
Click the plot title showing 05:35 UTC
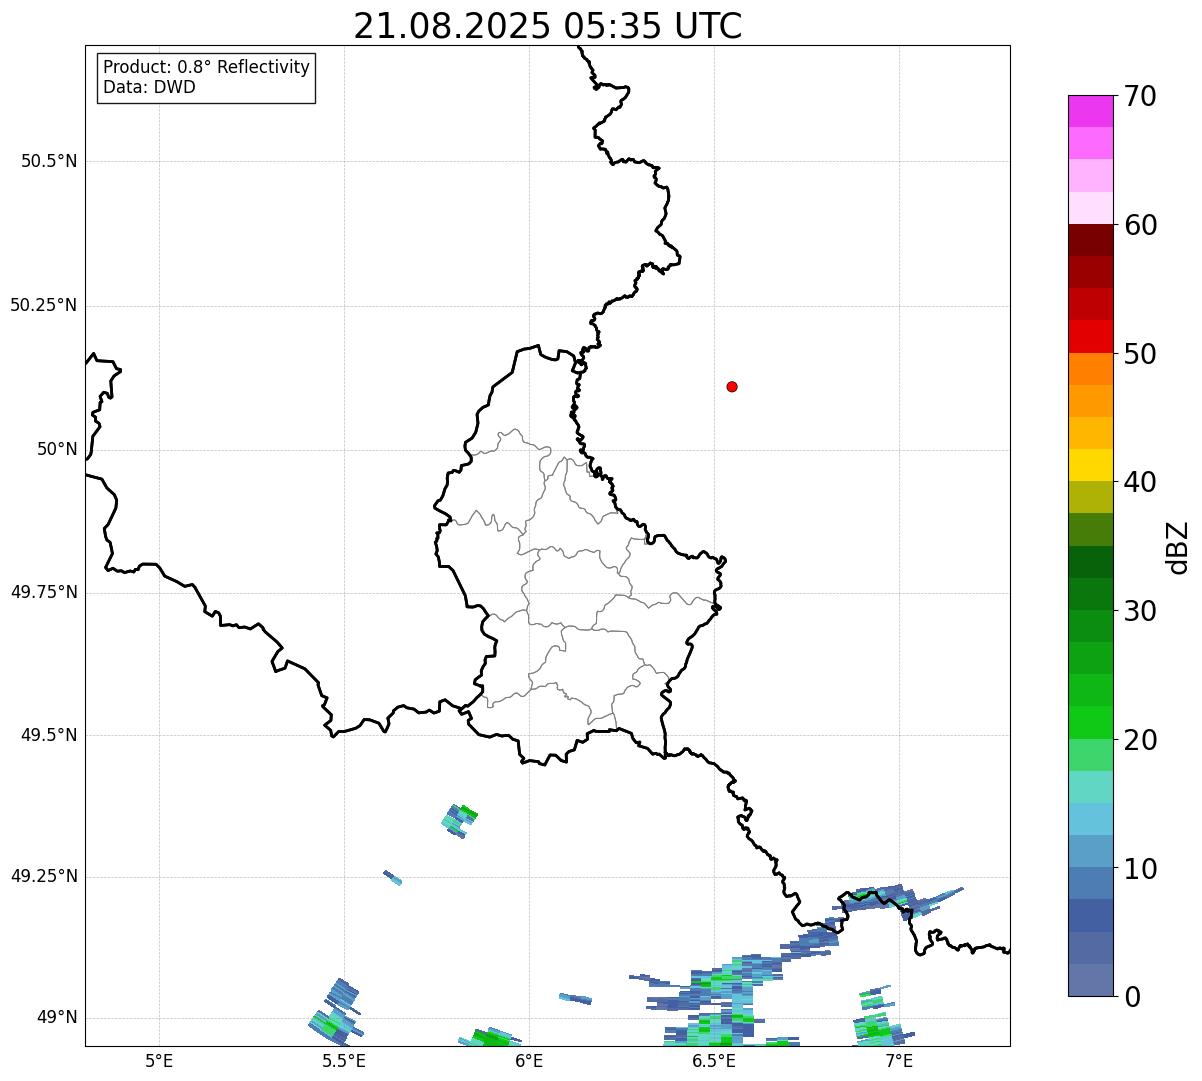pyautogui.click(x=548, y=26)
